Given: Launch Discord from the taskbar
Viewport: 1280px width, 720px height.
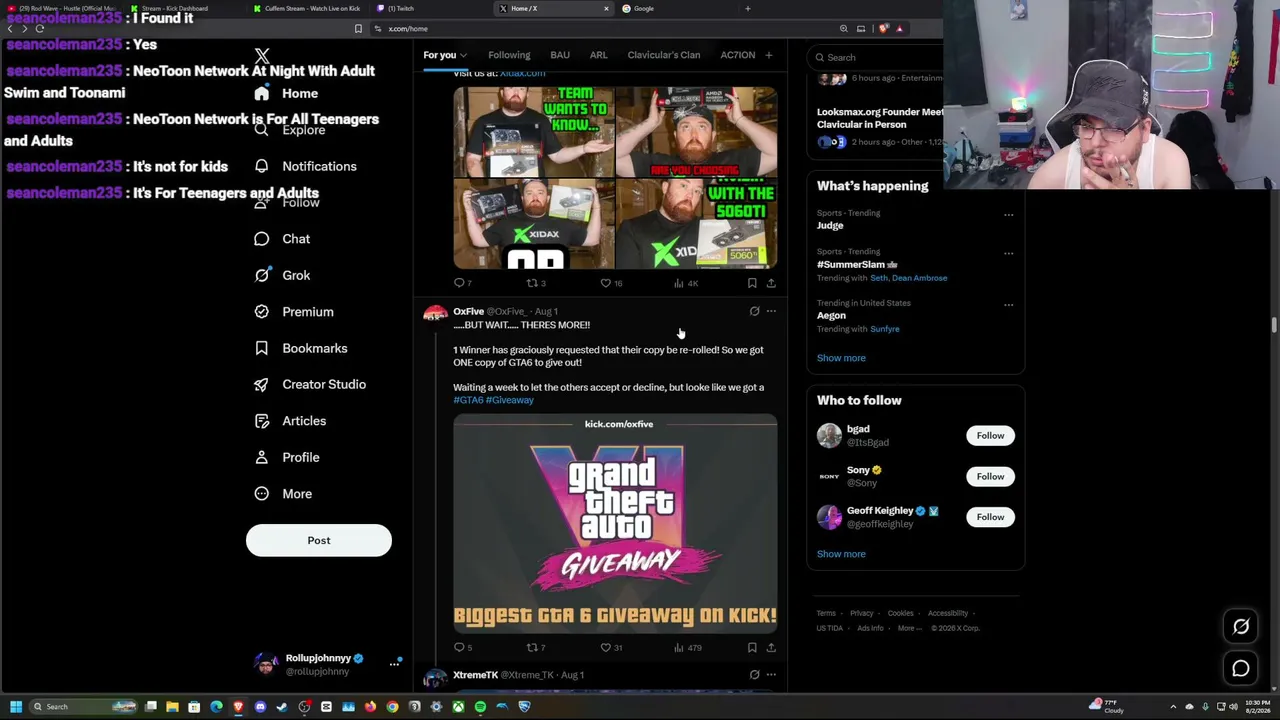Looking at the screenshot, I should pyautogui.click(x=260, y=707).
